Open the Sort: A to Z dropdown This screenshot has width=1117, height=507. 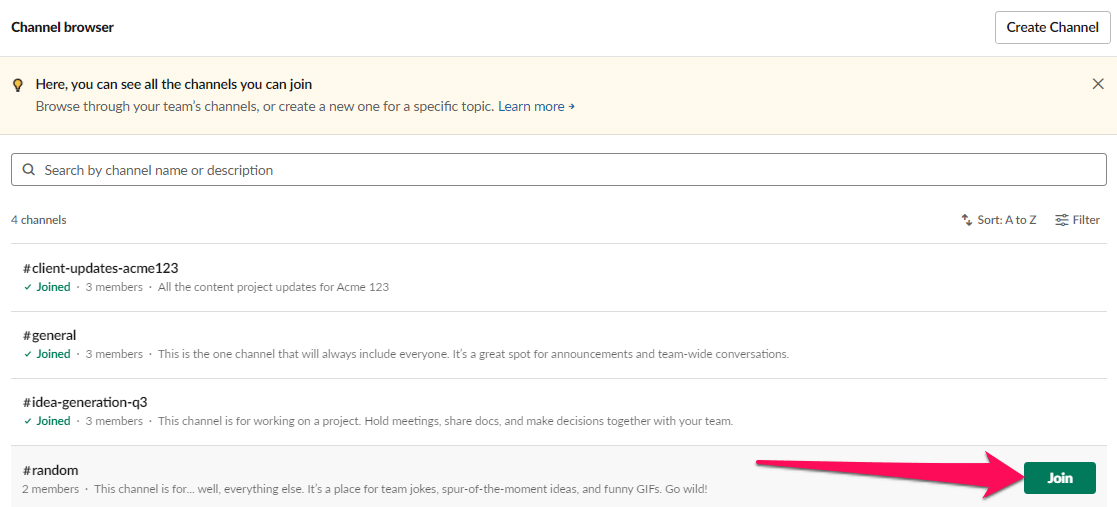click(x=999, y=220)
